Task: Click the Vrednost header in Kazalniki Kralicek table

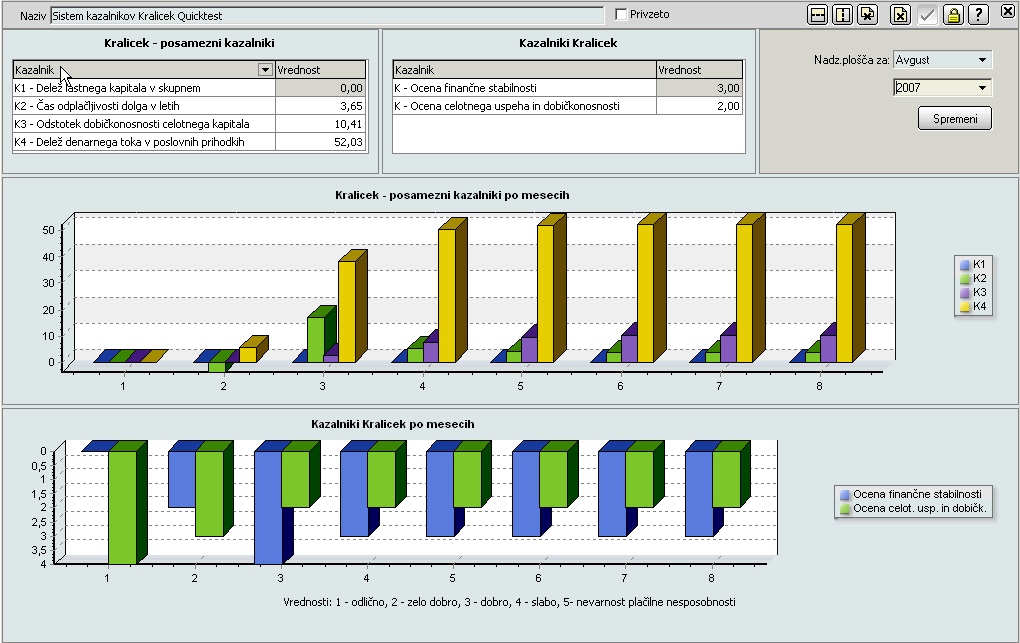Action: (x=699, y=70)
